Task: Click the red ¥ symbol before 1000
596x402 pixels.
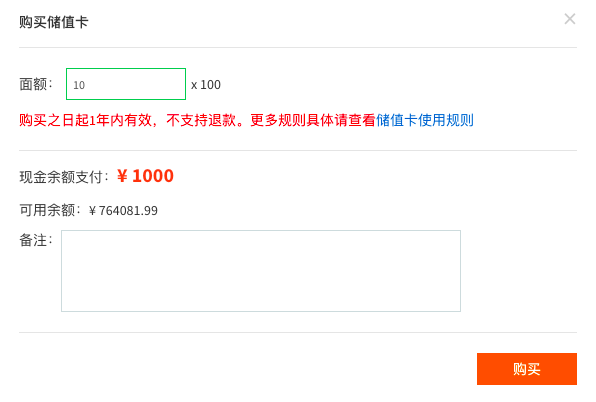Action: [x=122, y=176]
